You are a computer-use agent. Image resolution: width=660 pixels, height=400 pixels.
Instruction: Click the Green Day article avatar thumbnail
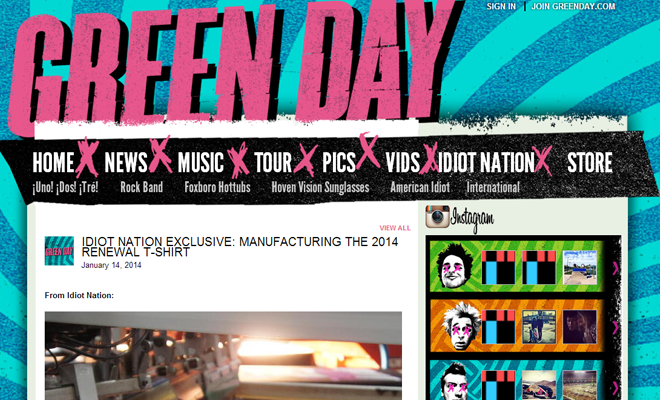click(59, 251)
